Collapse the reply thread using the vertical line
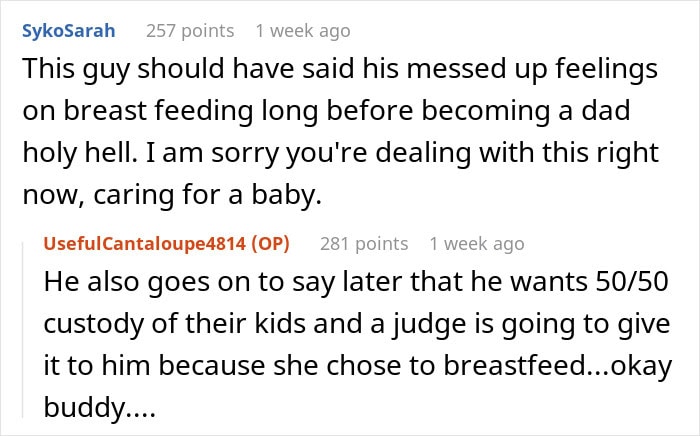 [23, 329]
